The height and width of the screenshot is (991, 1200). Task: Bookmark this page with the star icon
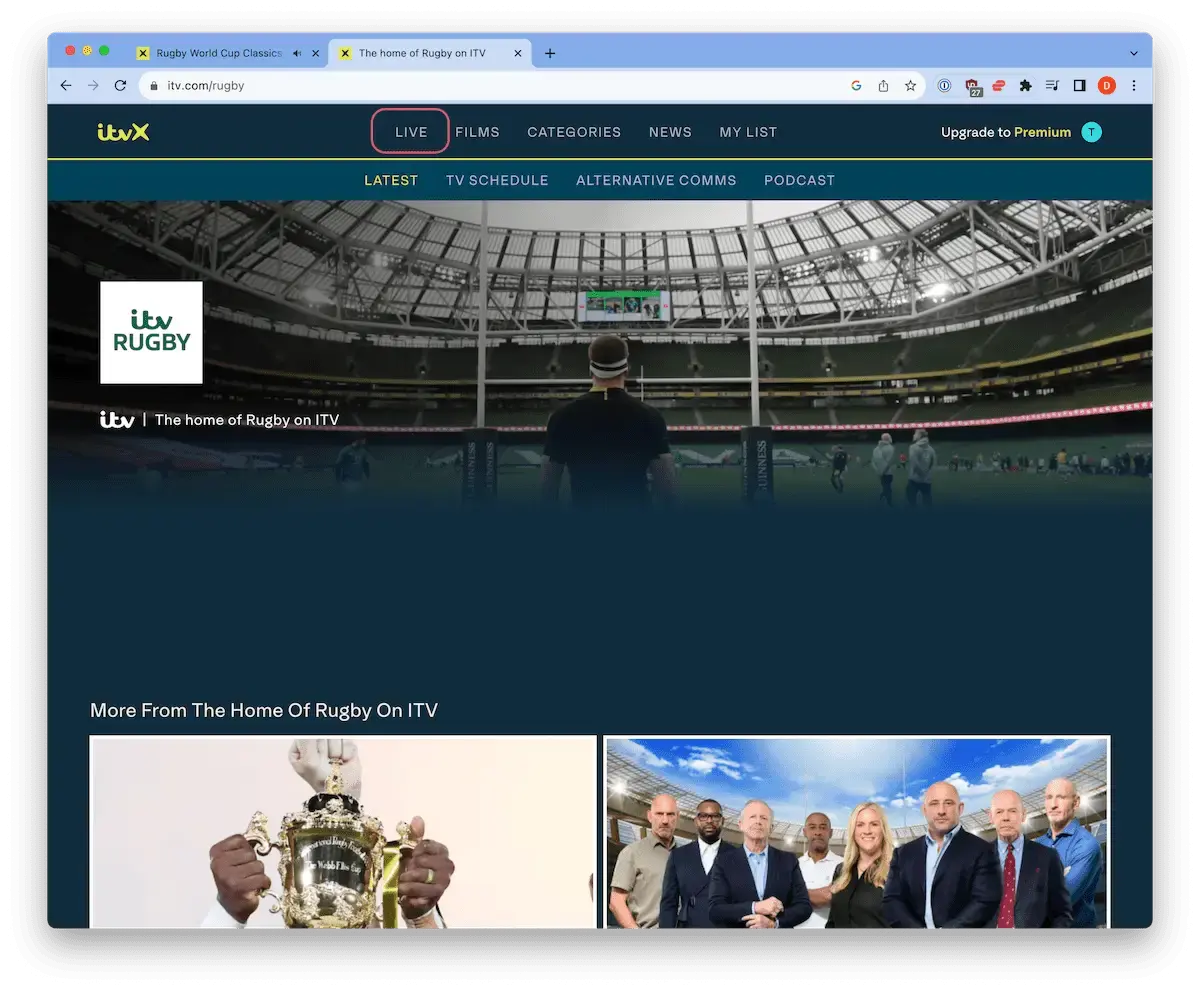pos(910,86)
